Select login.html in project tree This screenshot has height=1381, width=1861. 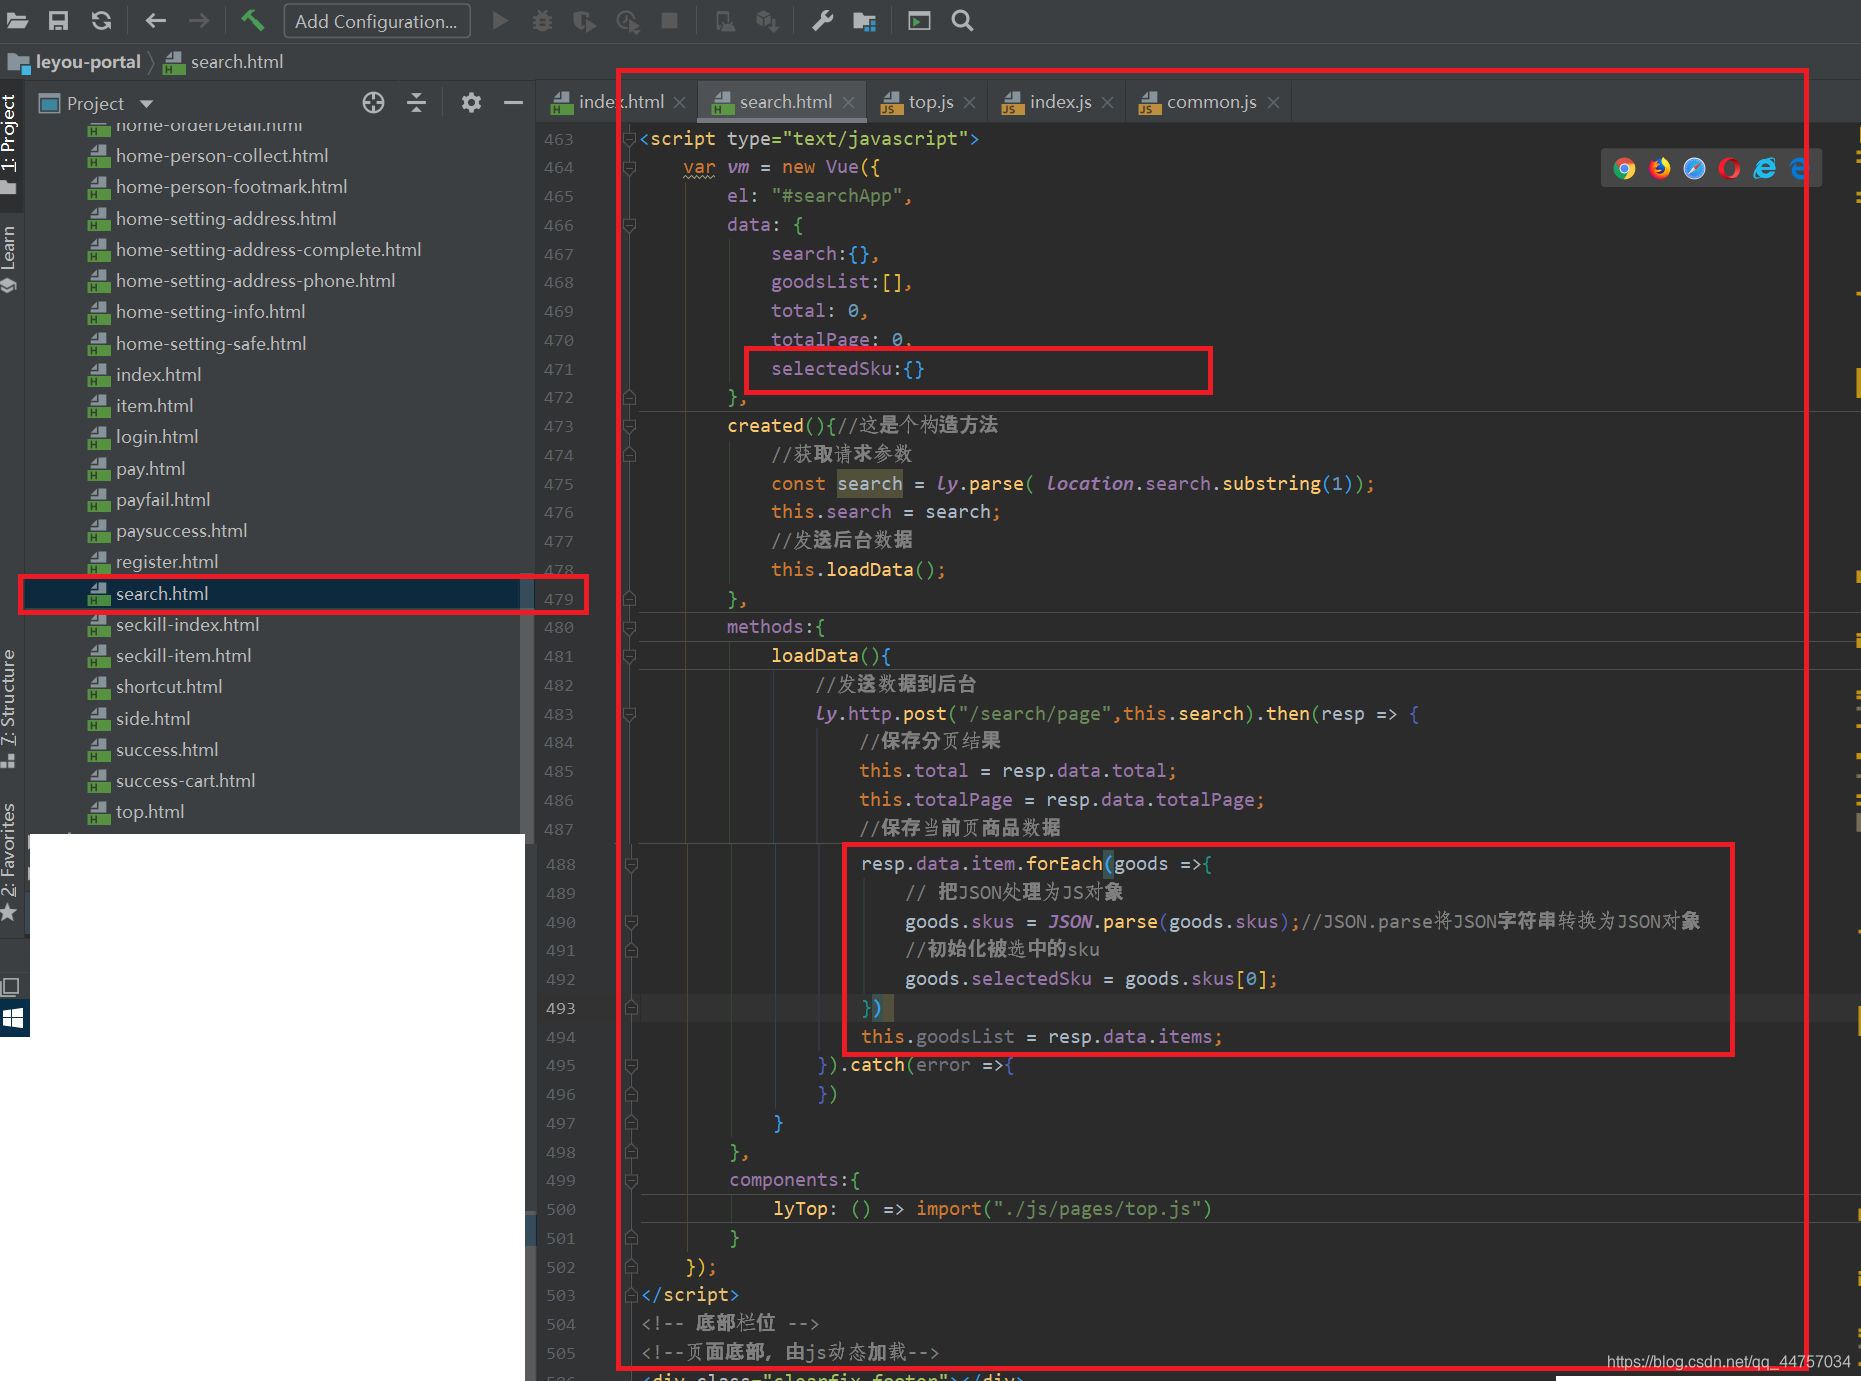(157, 437)
